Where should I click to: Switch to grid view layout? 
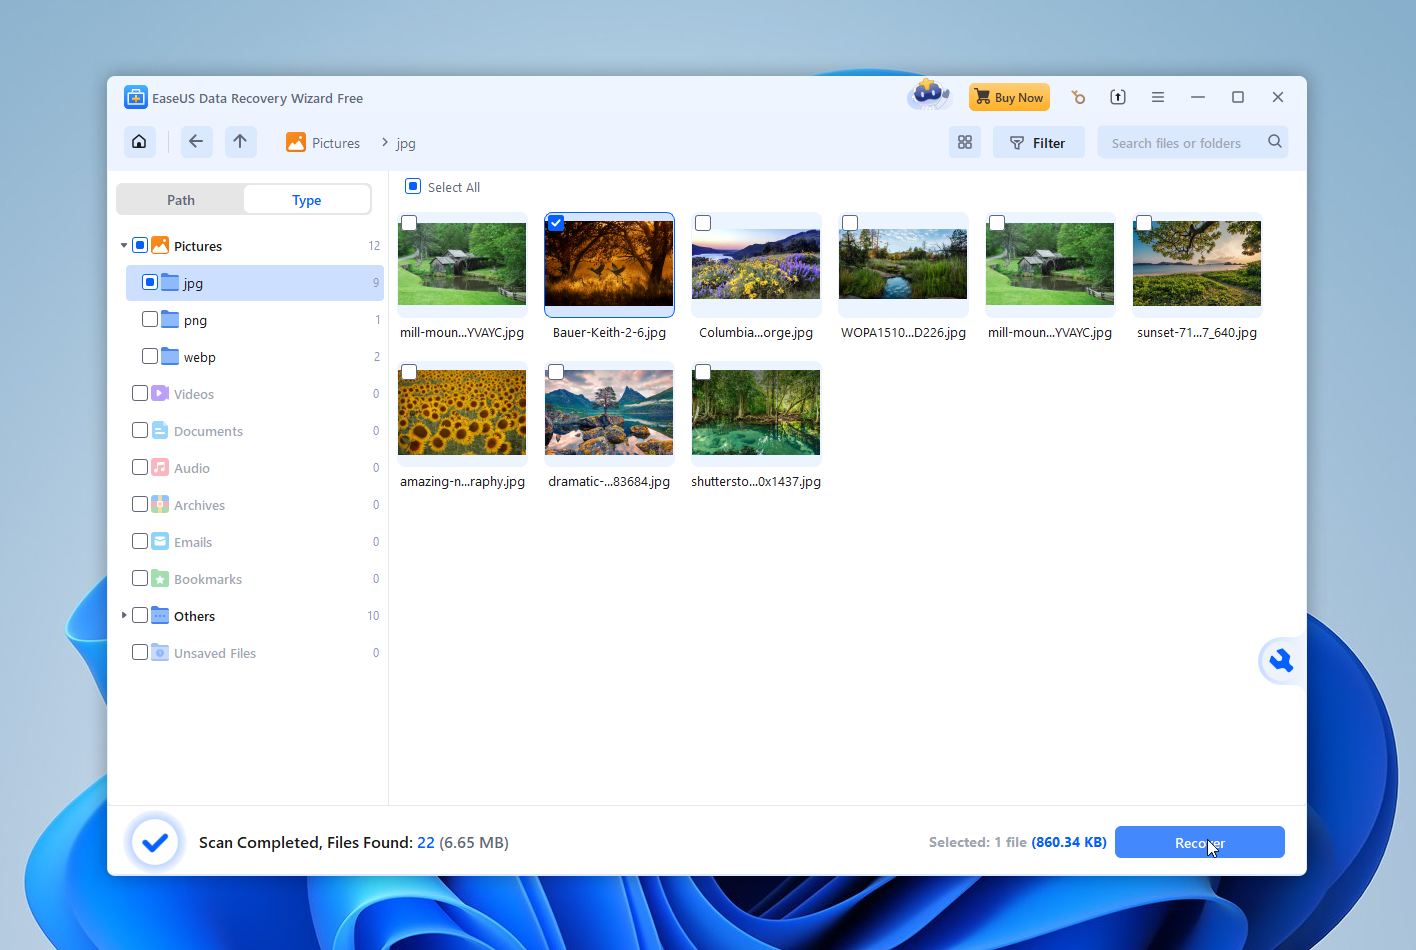(965, 143)
